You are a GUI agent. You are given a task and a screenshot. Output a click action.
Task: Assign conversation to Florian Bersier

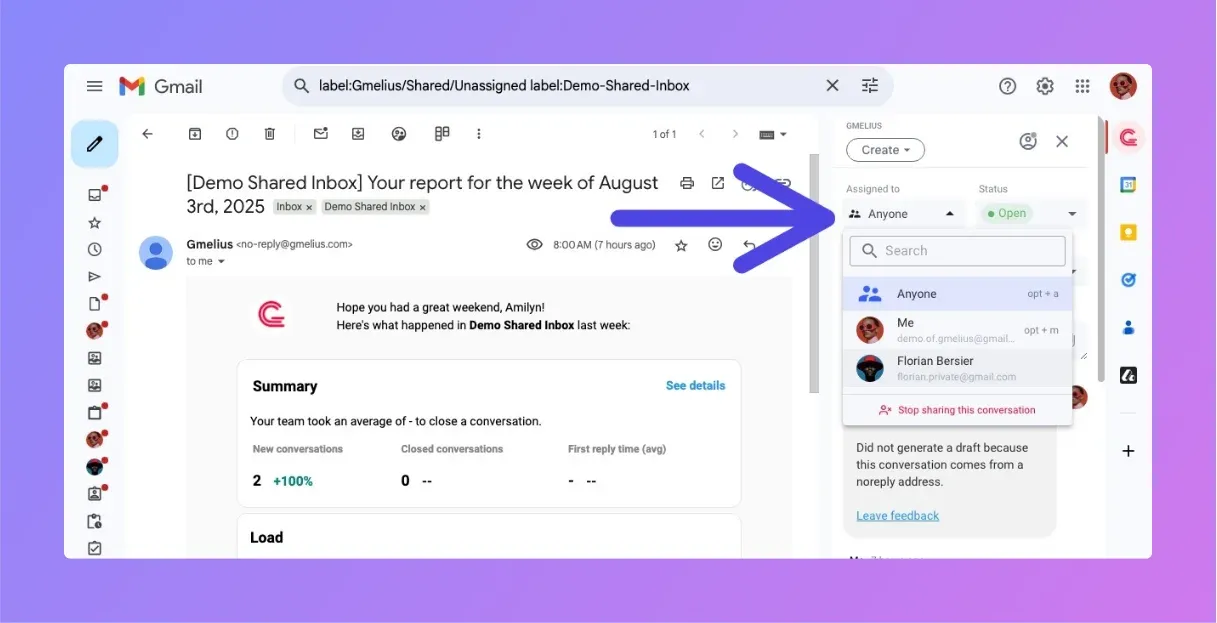coord(958,368)
